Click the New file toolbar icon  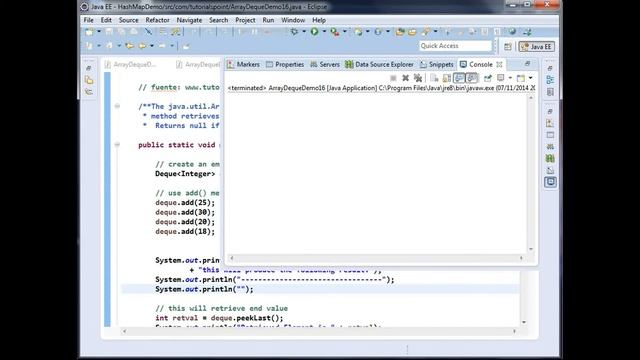click(x=89, y=32)
